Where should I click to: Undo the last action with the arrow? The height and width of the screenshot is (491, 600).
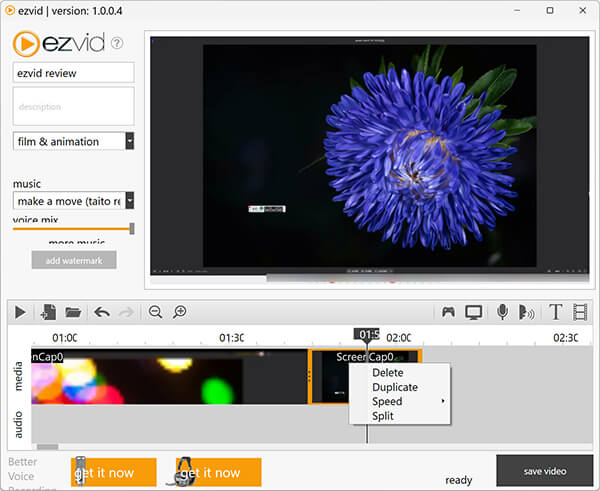point(102,312)
